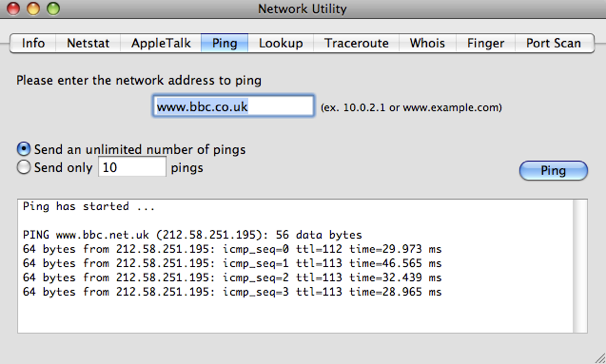Click the Ping tab
This screenshot has width=606, height=364.
click(225, 43)
